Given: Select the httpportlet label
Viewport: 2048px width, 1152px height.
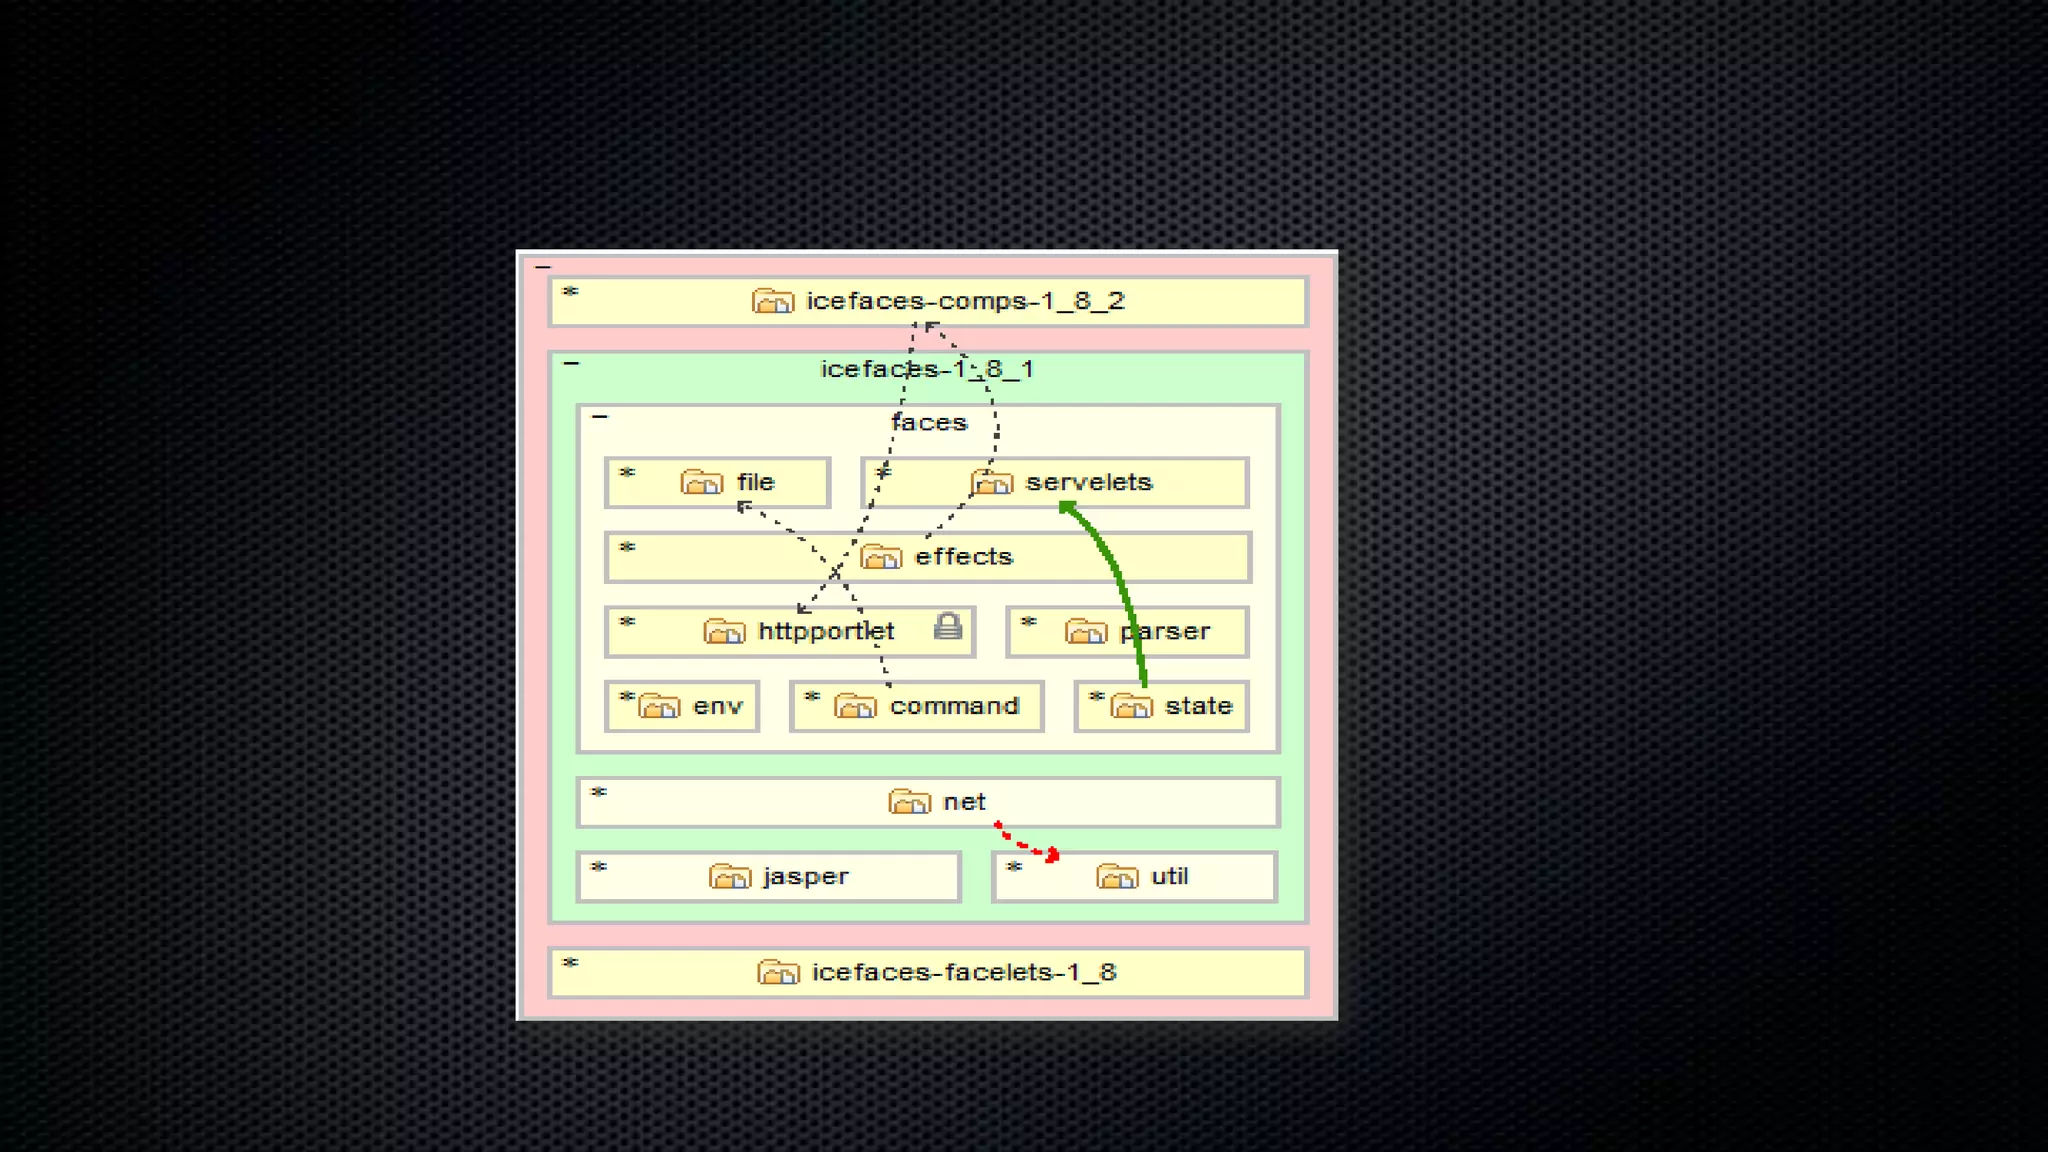Looking at the screenshot, I should 826,632.
